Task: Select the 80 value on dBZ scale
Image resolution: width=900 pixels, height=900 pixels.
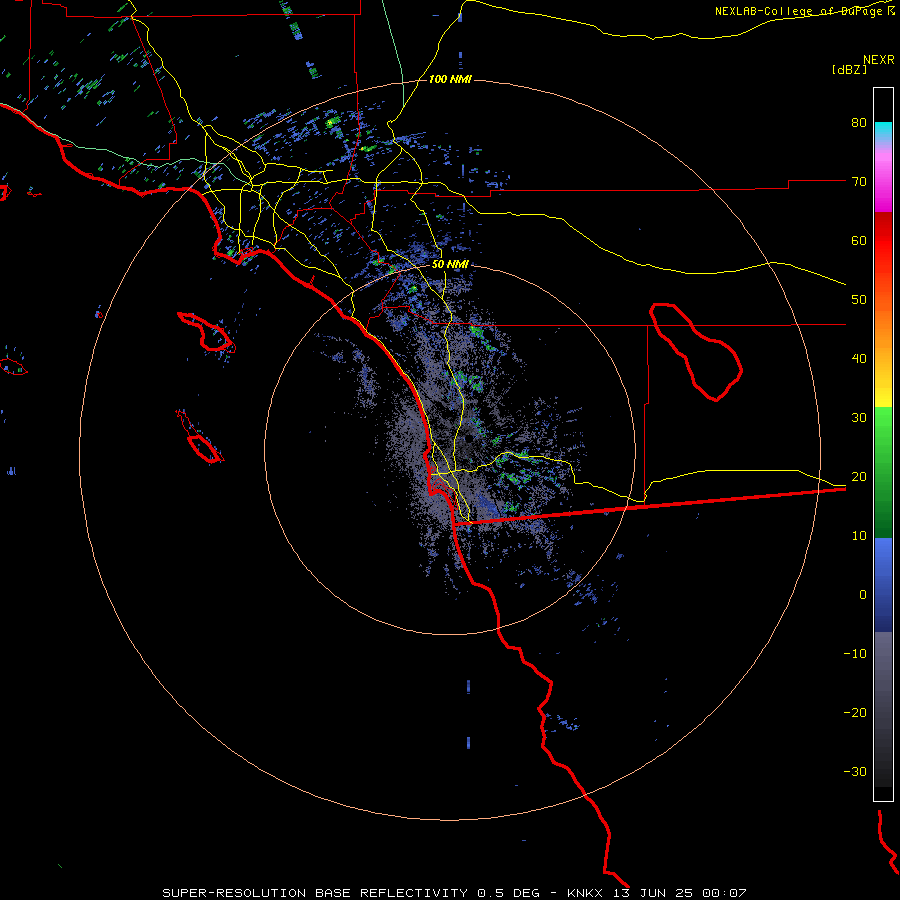Action: point(859,123)
